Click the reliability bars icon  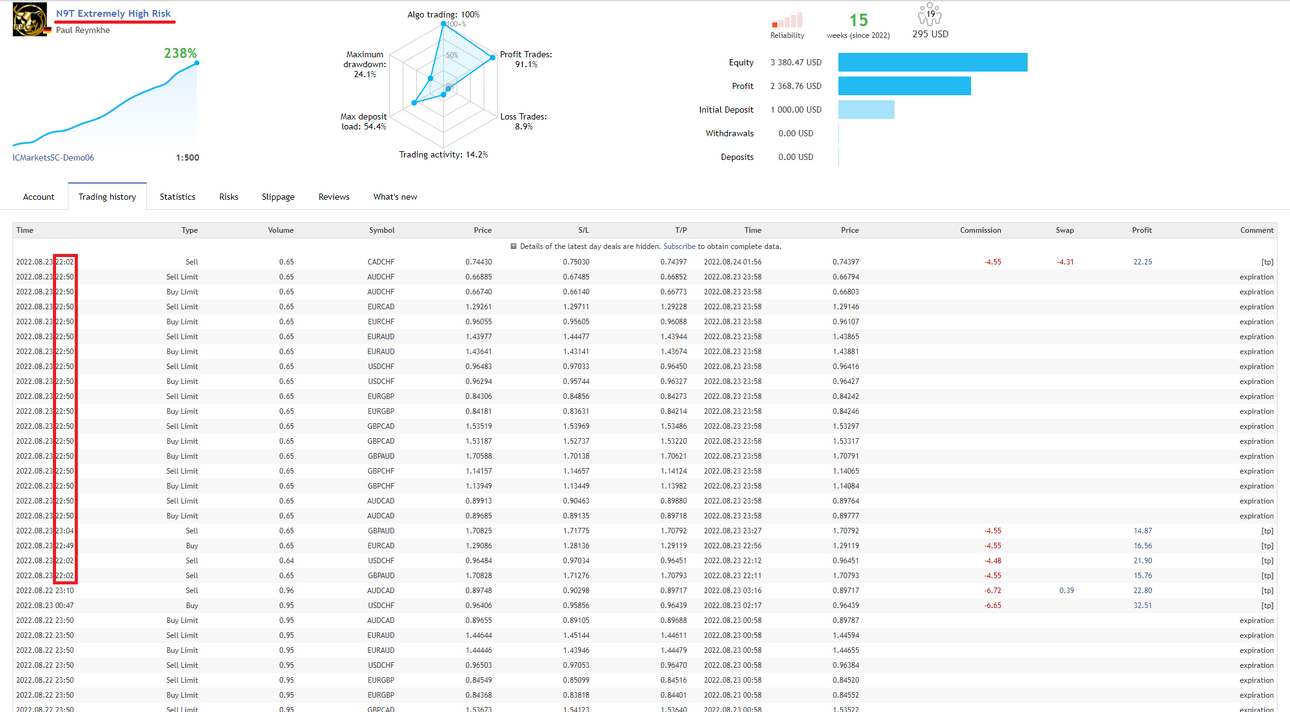pos(787,20)
